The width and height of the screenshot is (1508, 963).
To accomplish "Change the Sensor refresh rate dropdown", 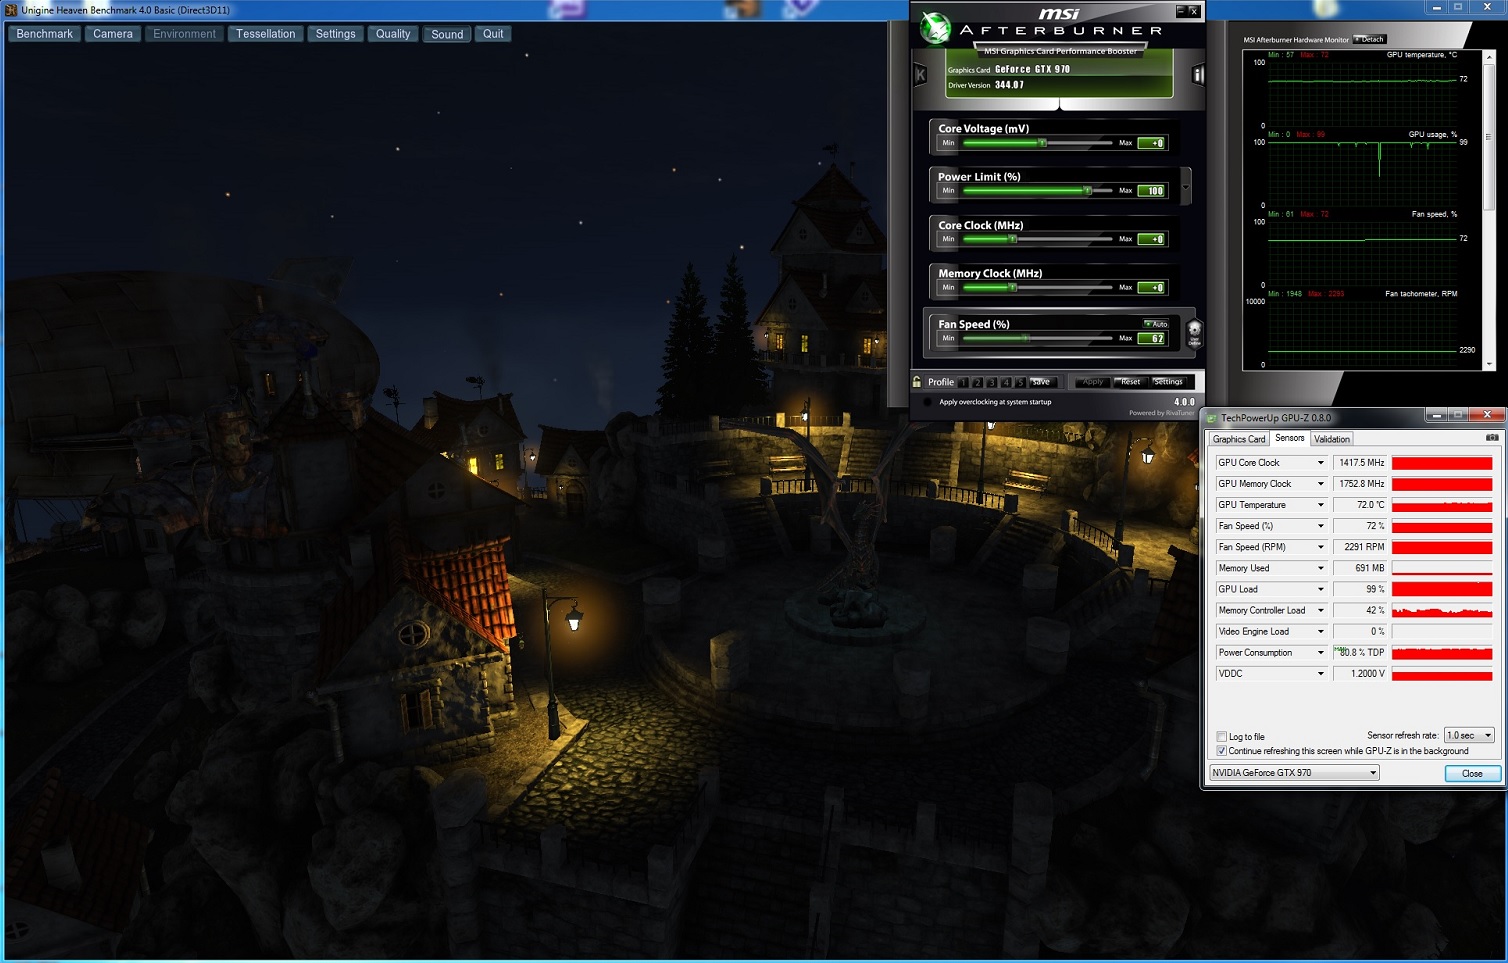I will (1469, 735).
